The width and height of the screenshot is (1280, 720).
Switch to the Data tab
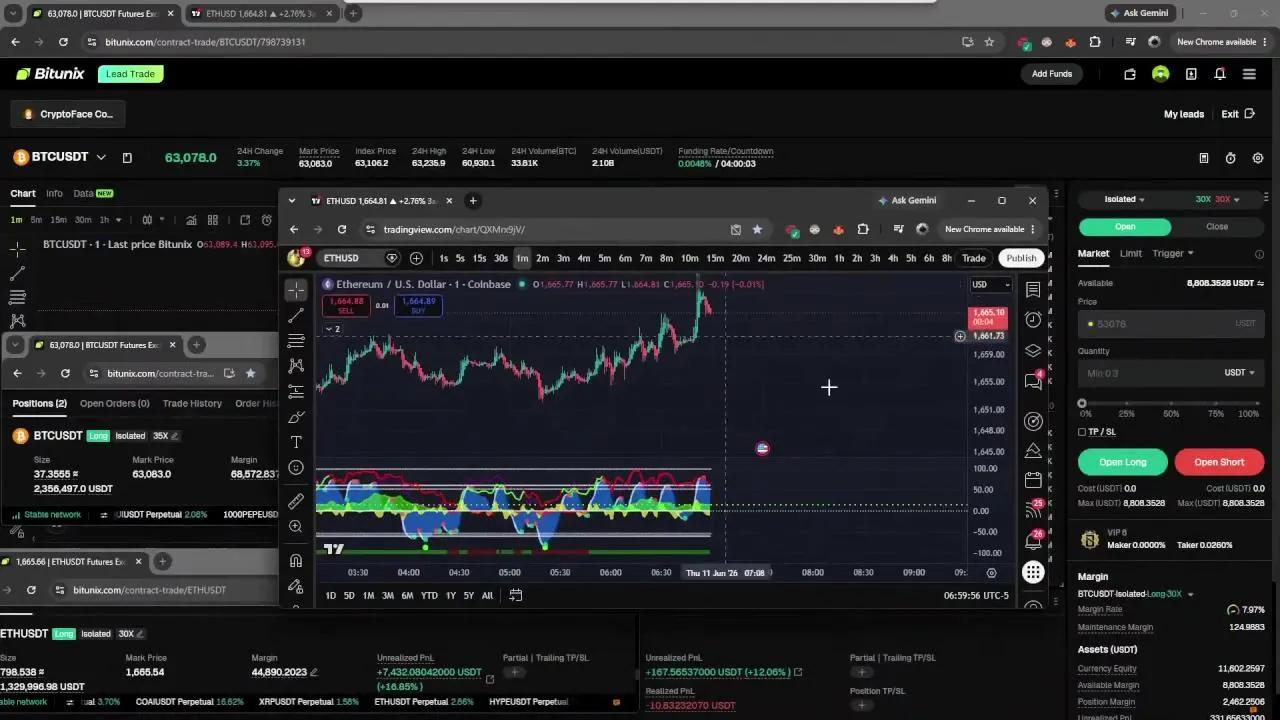[x=93, y=193]
